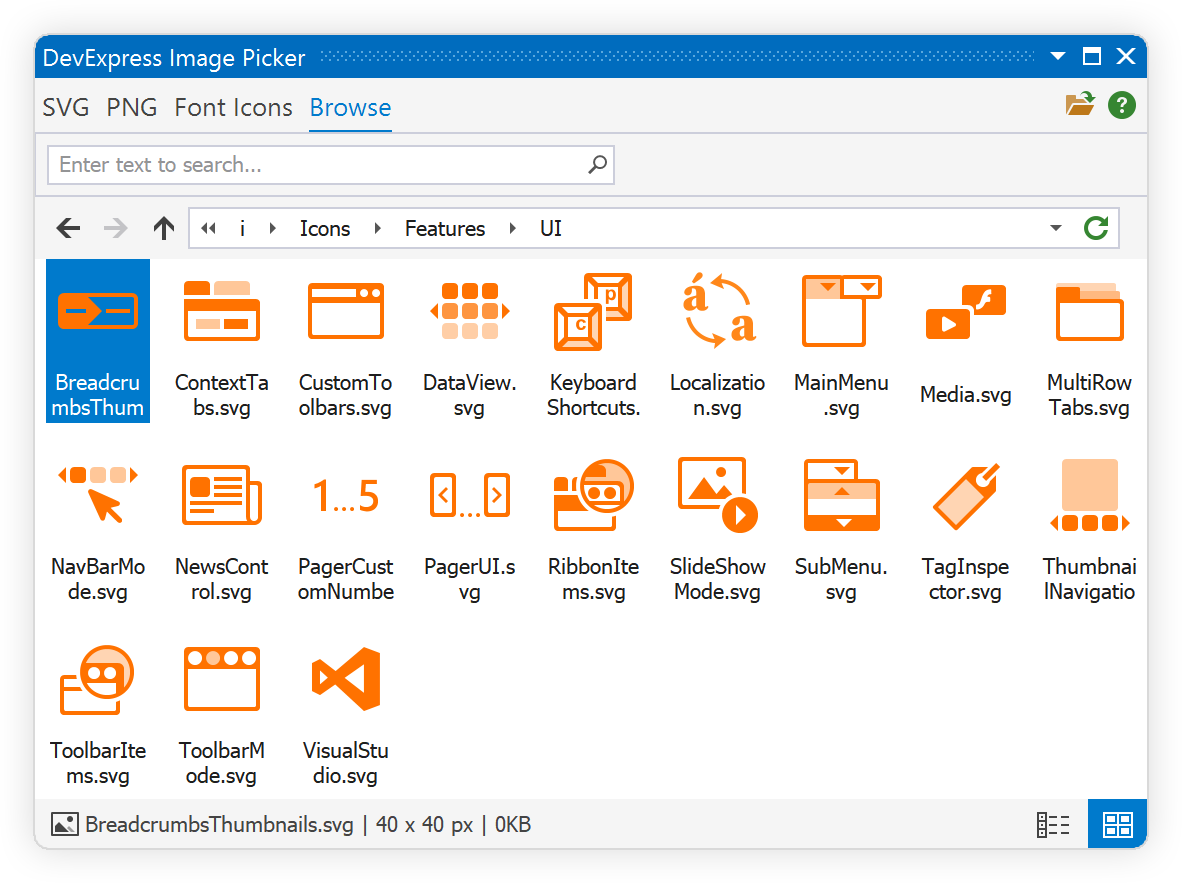Switch to the SVG tab
Image resolution: width=1182 pixels, height=884 pixels.
[66, 108]
